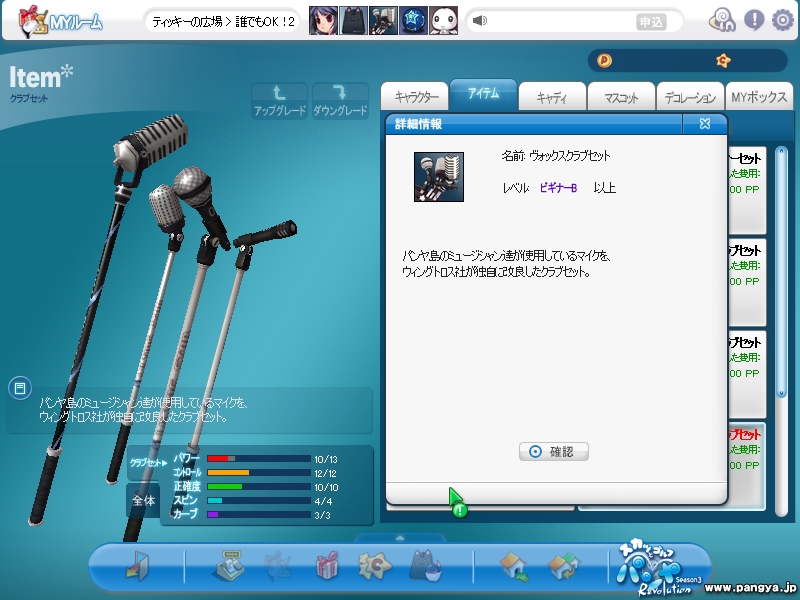Open the exclamation notice icon
Screen dimensions: 800x600
[x=754, y=20]
